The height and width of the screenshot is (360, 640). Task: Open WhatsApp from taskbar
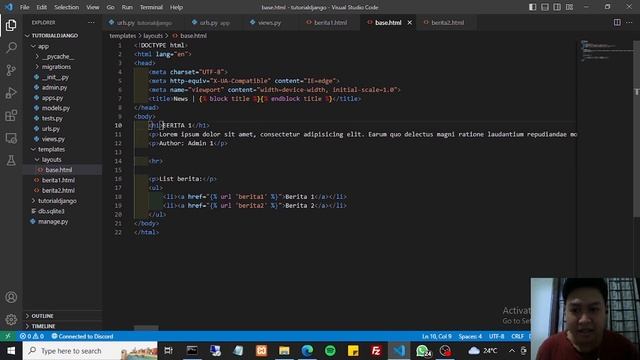click(x=423, y=351)
